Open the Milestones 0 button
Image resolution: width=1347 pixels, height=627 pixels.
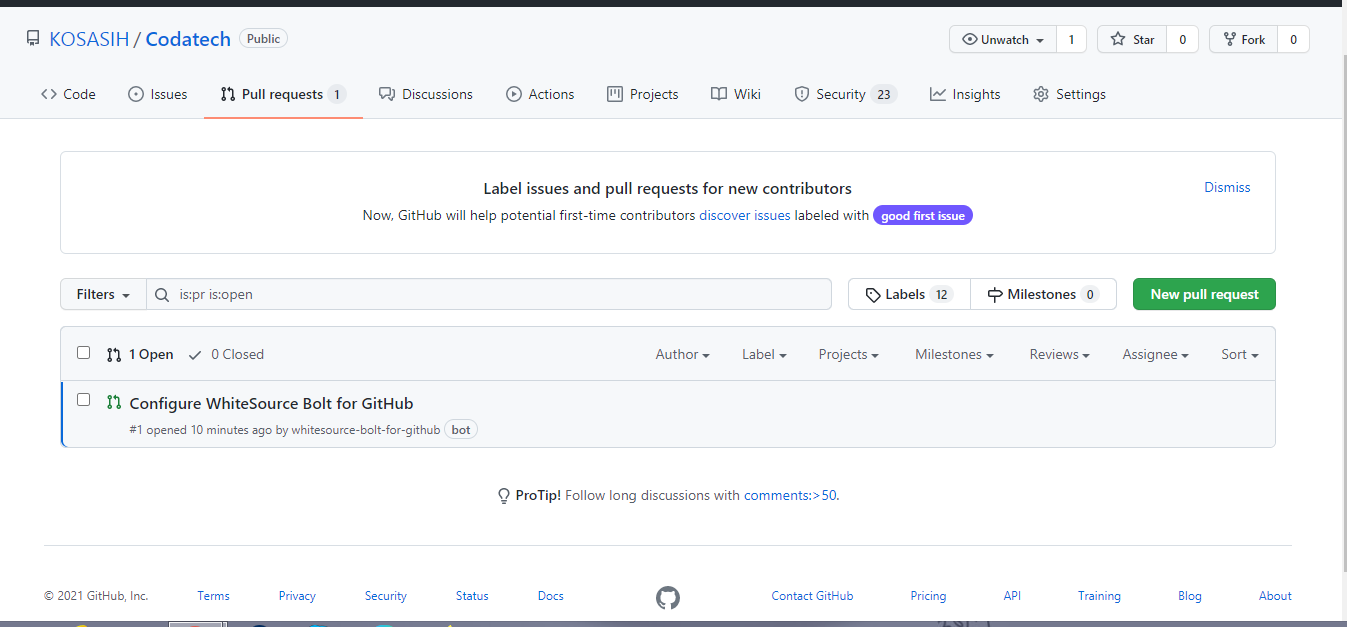coord(1043,294)
